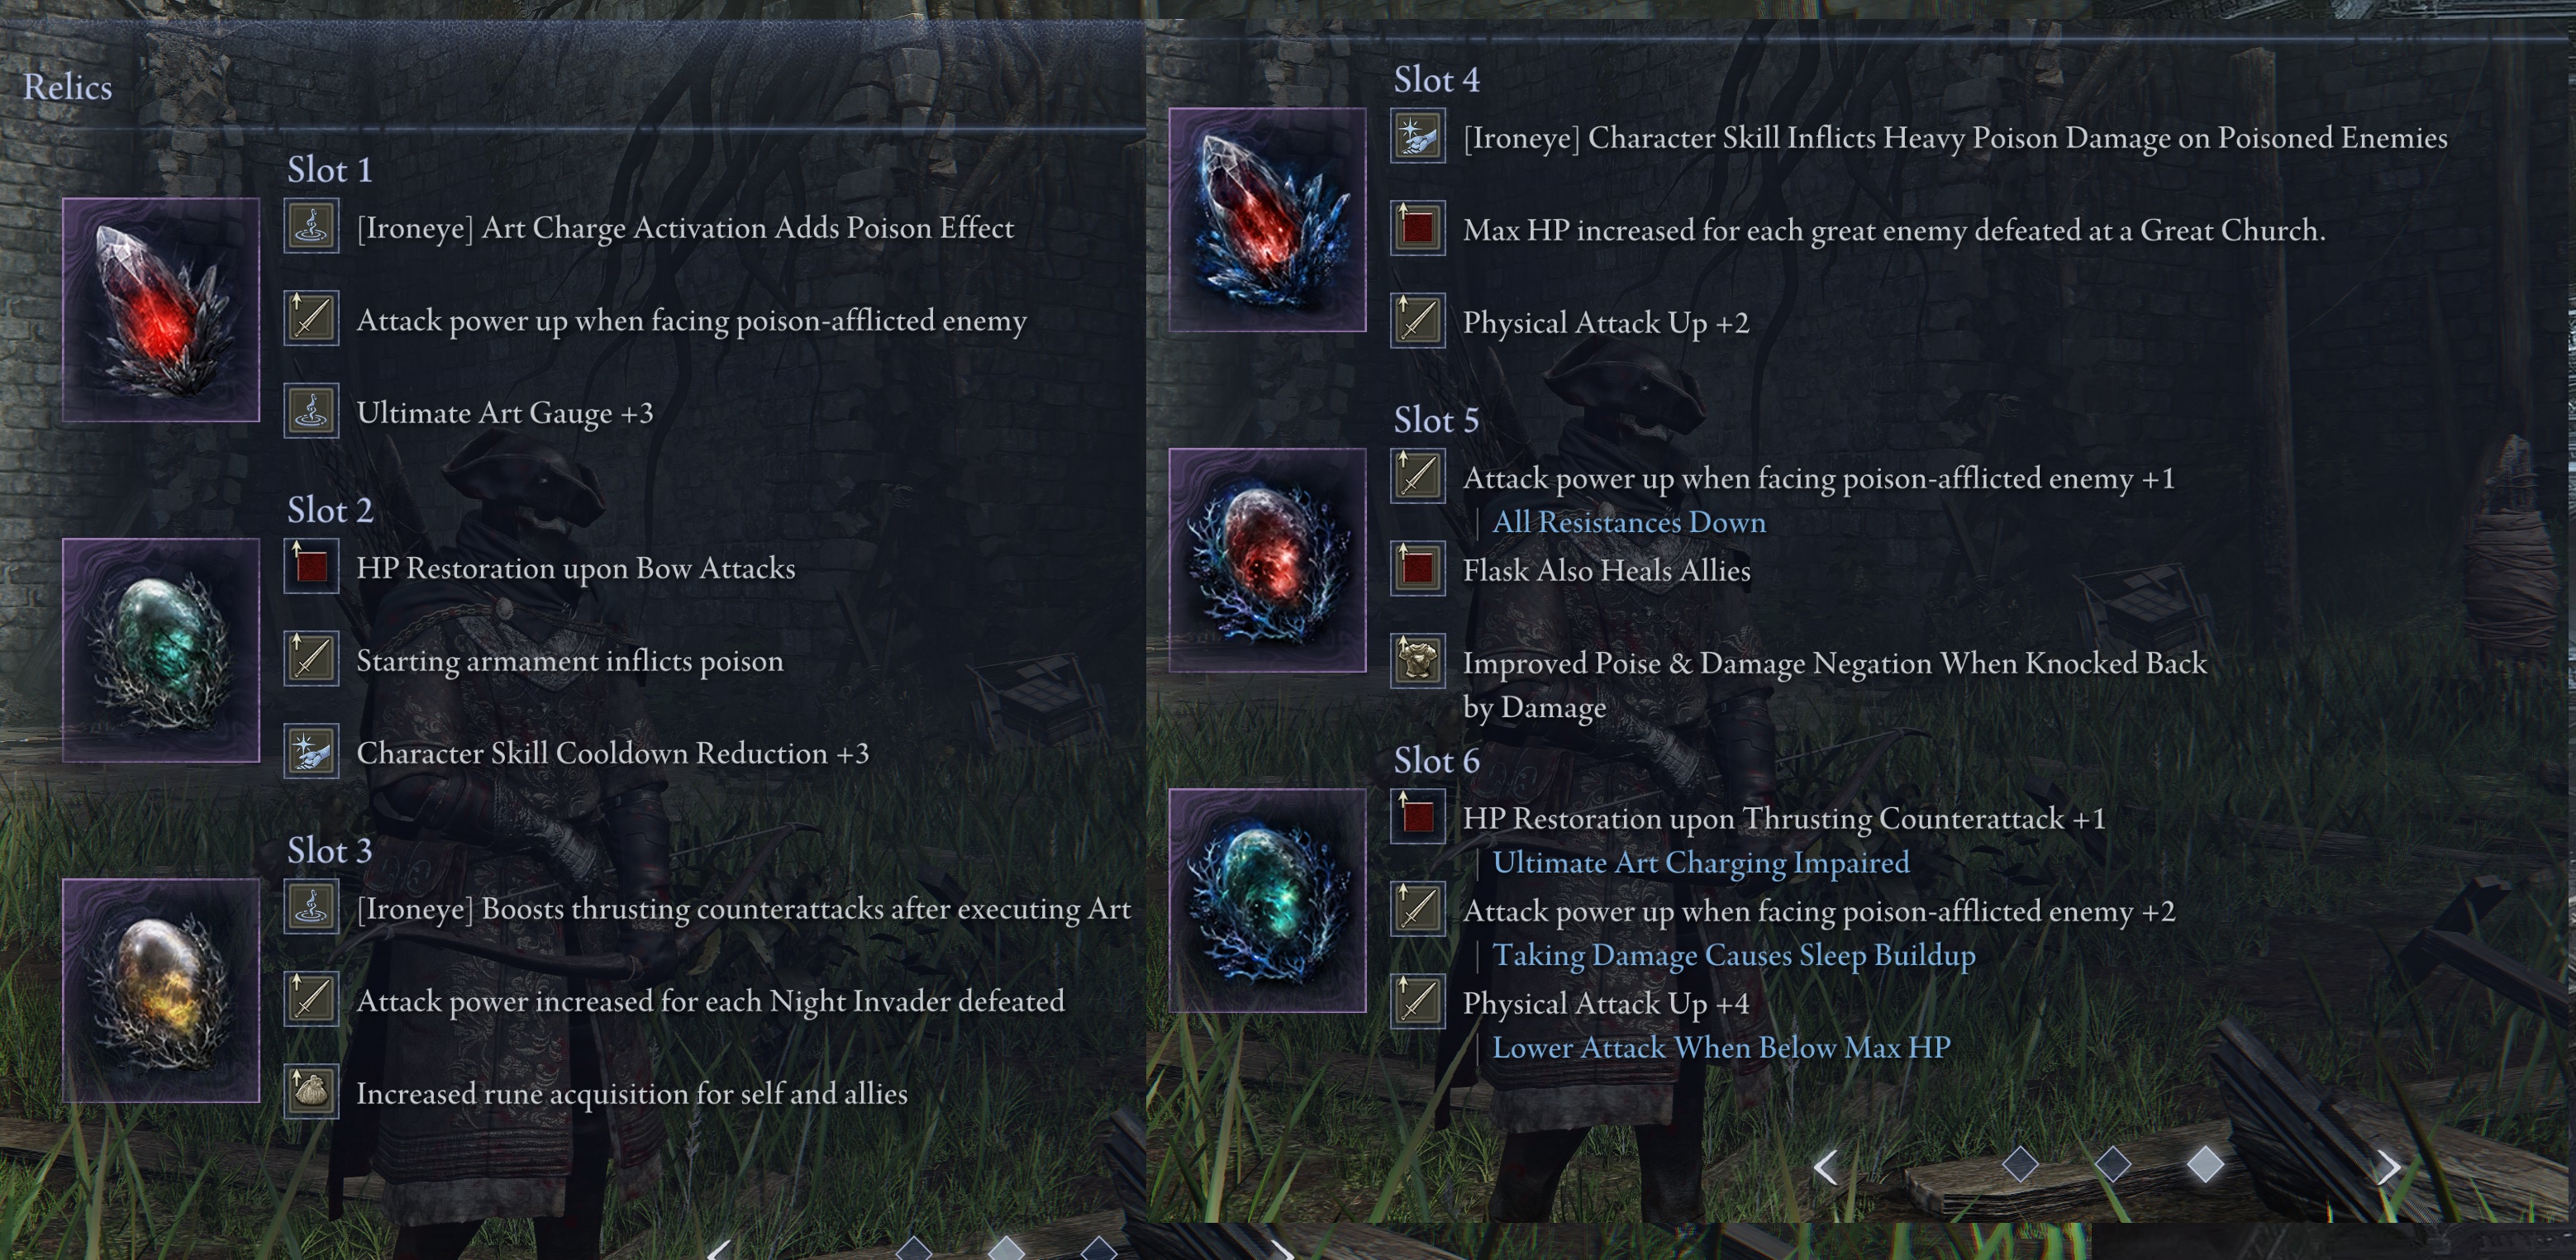
Task: Click the rune acquisition pouch icon
Action: 311,1091
